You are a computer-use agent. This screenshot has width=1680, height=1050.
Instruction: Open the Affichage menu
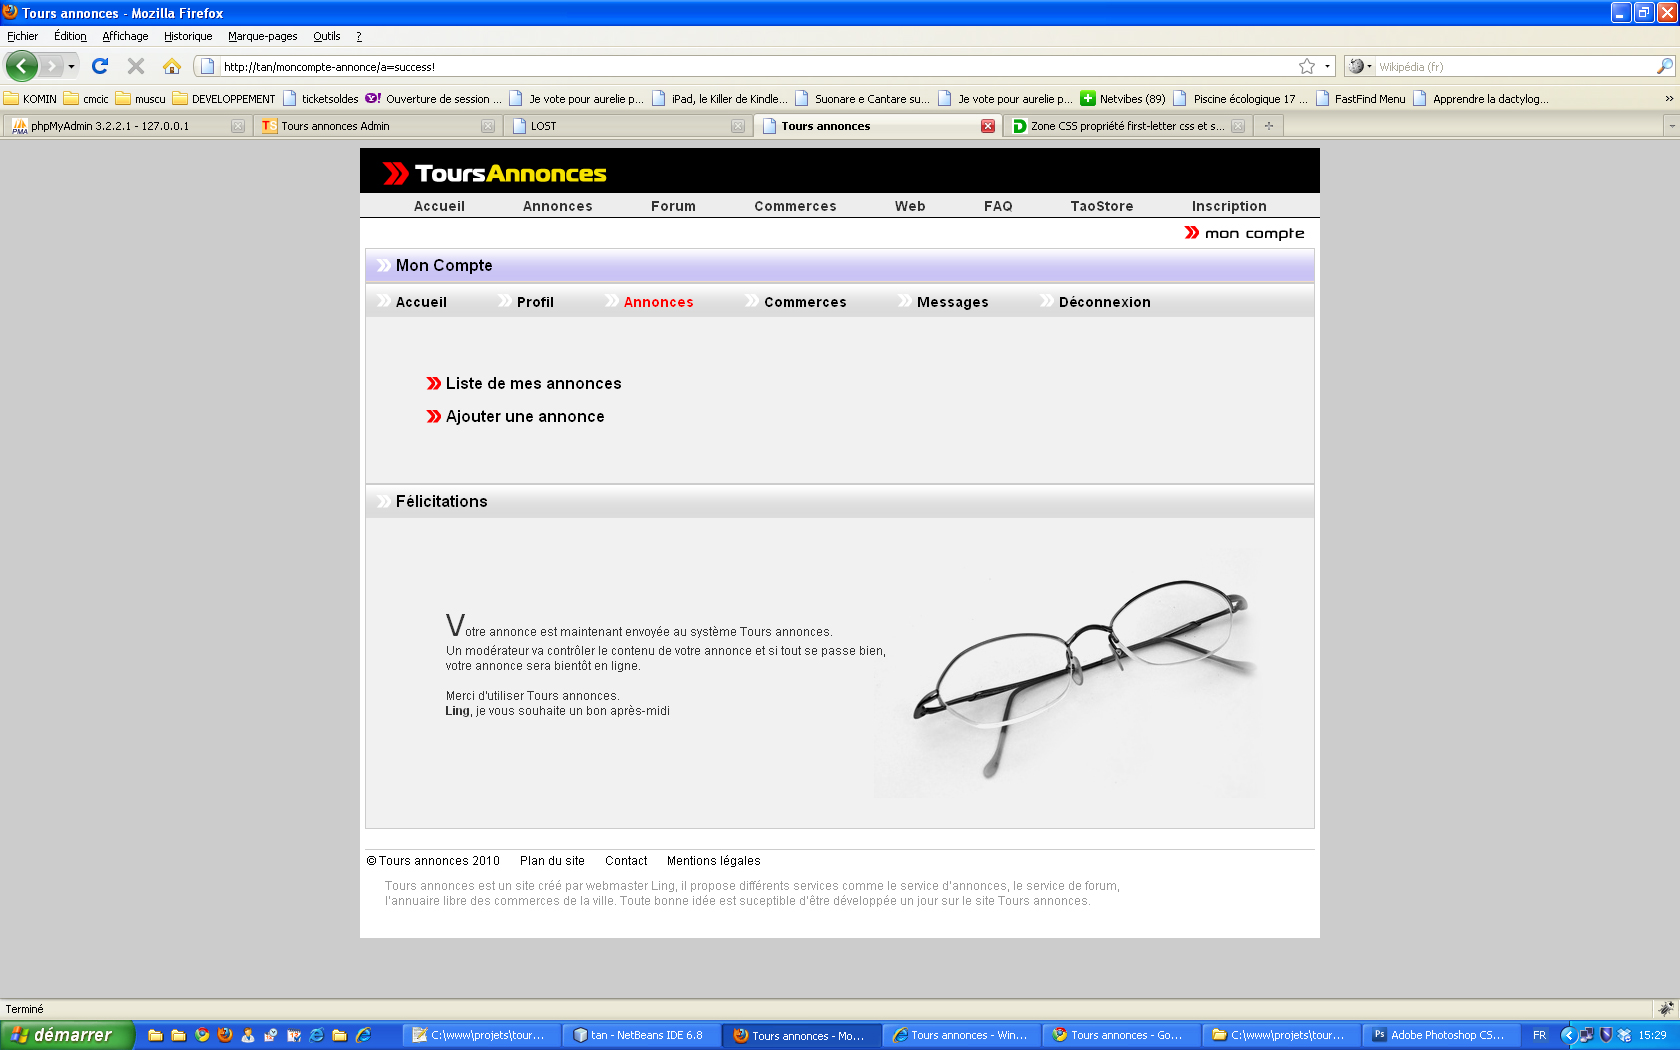125,36
